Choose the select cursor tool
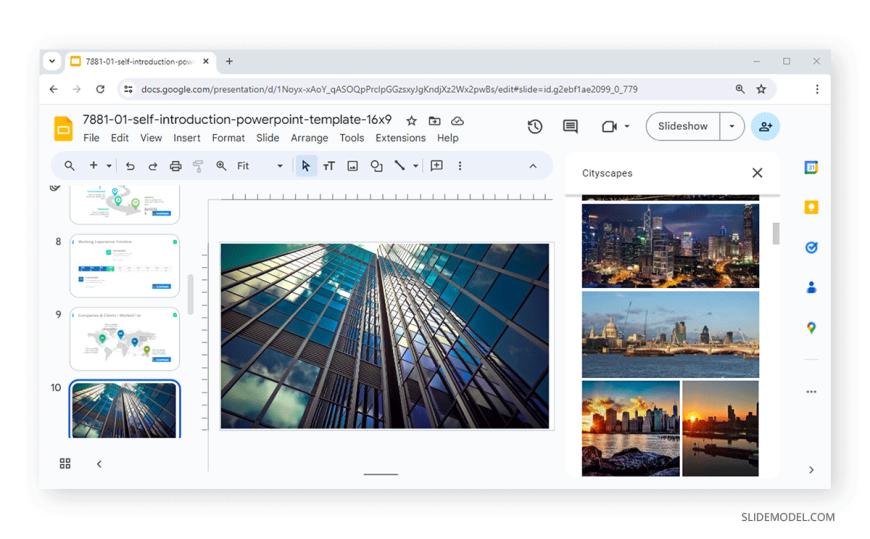This screenshot has width=870, height=539. click(306, 166)
